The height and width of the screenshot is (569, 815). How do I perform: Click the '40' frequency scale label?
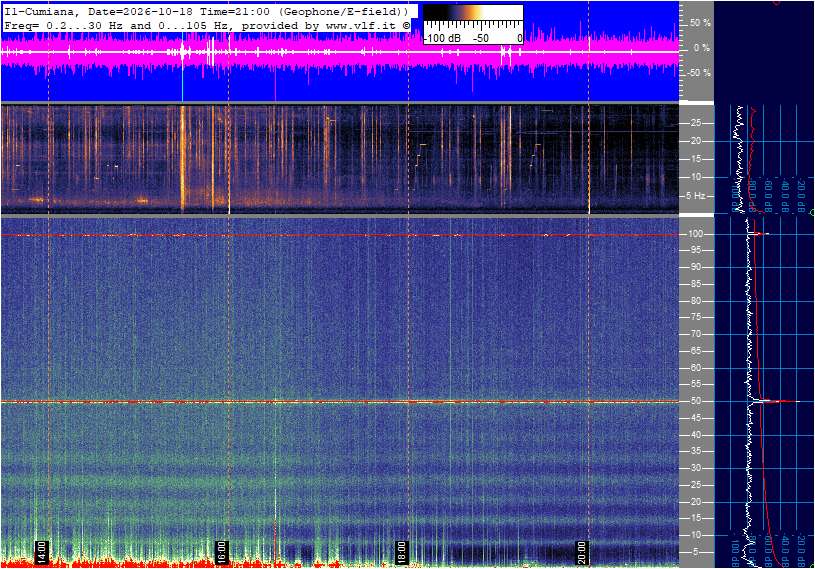click(x=695, y=435)
